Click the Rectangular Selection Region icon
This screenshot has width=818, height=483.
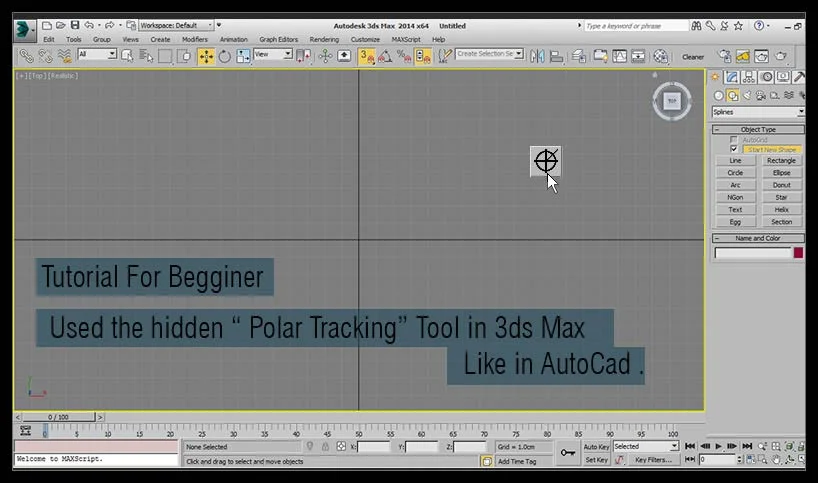tap(165, 56)
